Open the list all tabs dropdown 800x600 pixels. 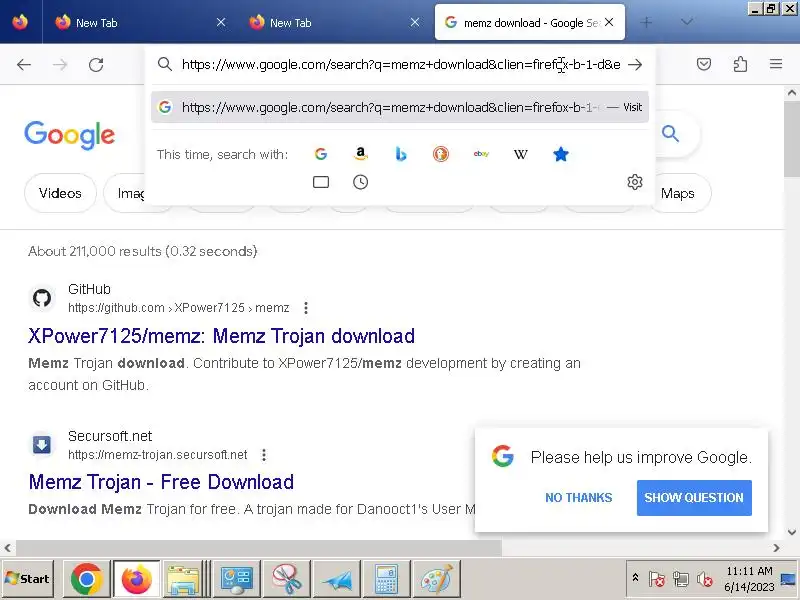(687, 22)
